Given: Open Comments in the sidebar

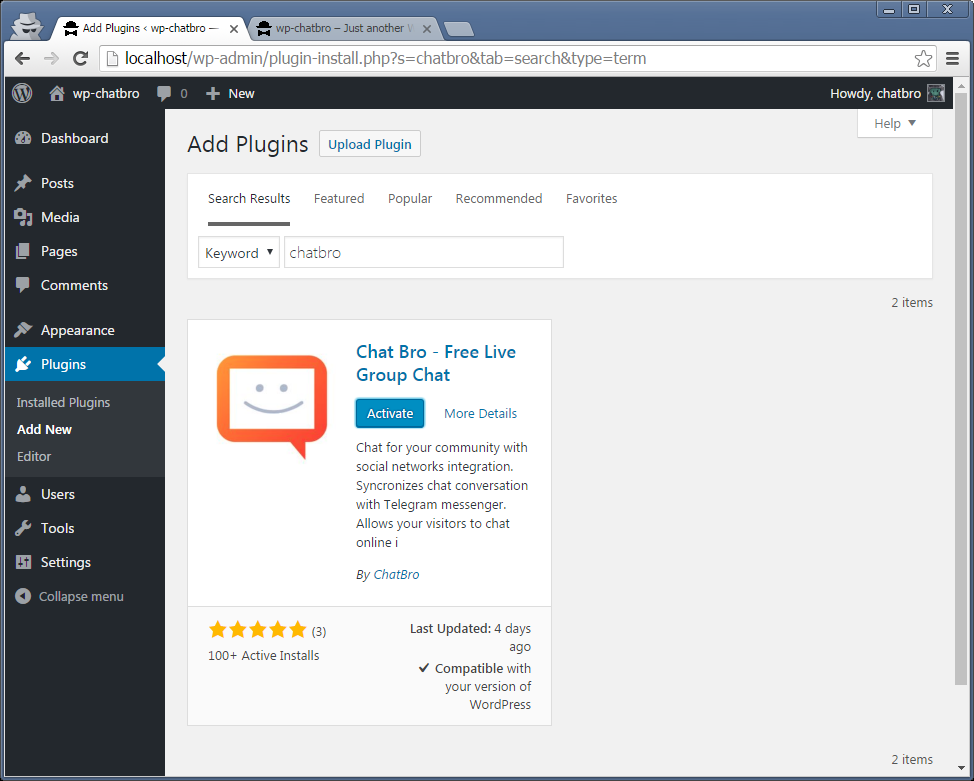Looking at the screenshot, I should [75, 285].
